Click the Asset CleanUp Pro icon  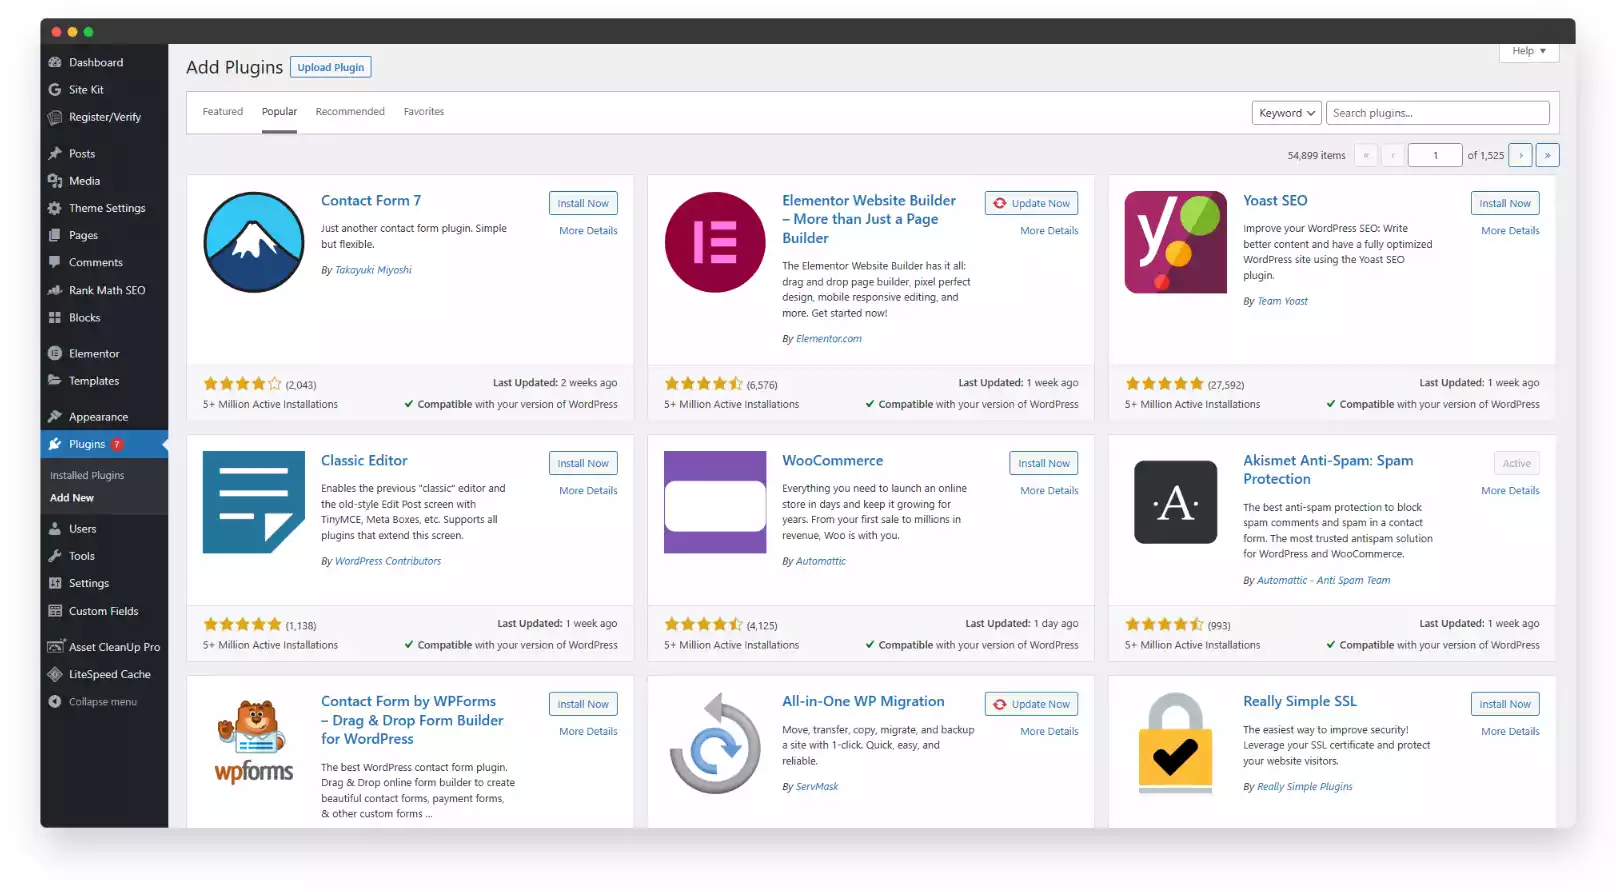55,647
